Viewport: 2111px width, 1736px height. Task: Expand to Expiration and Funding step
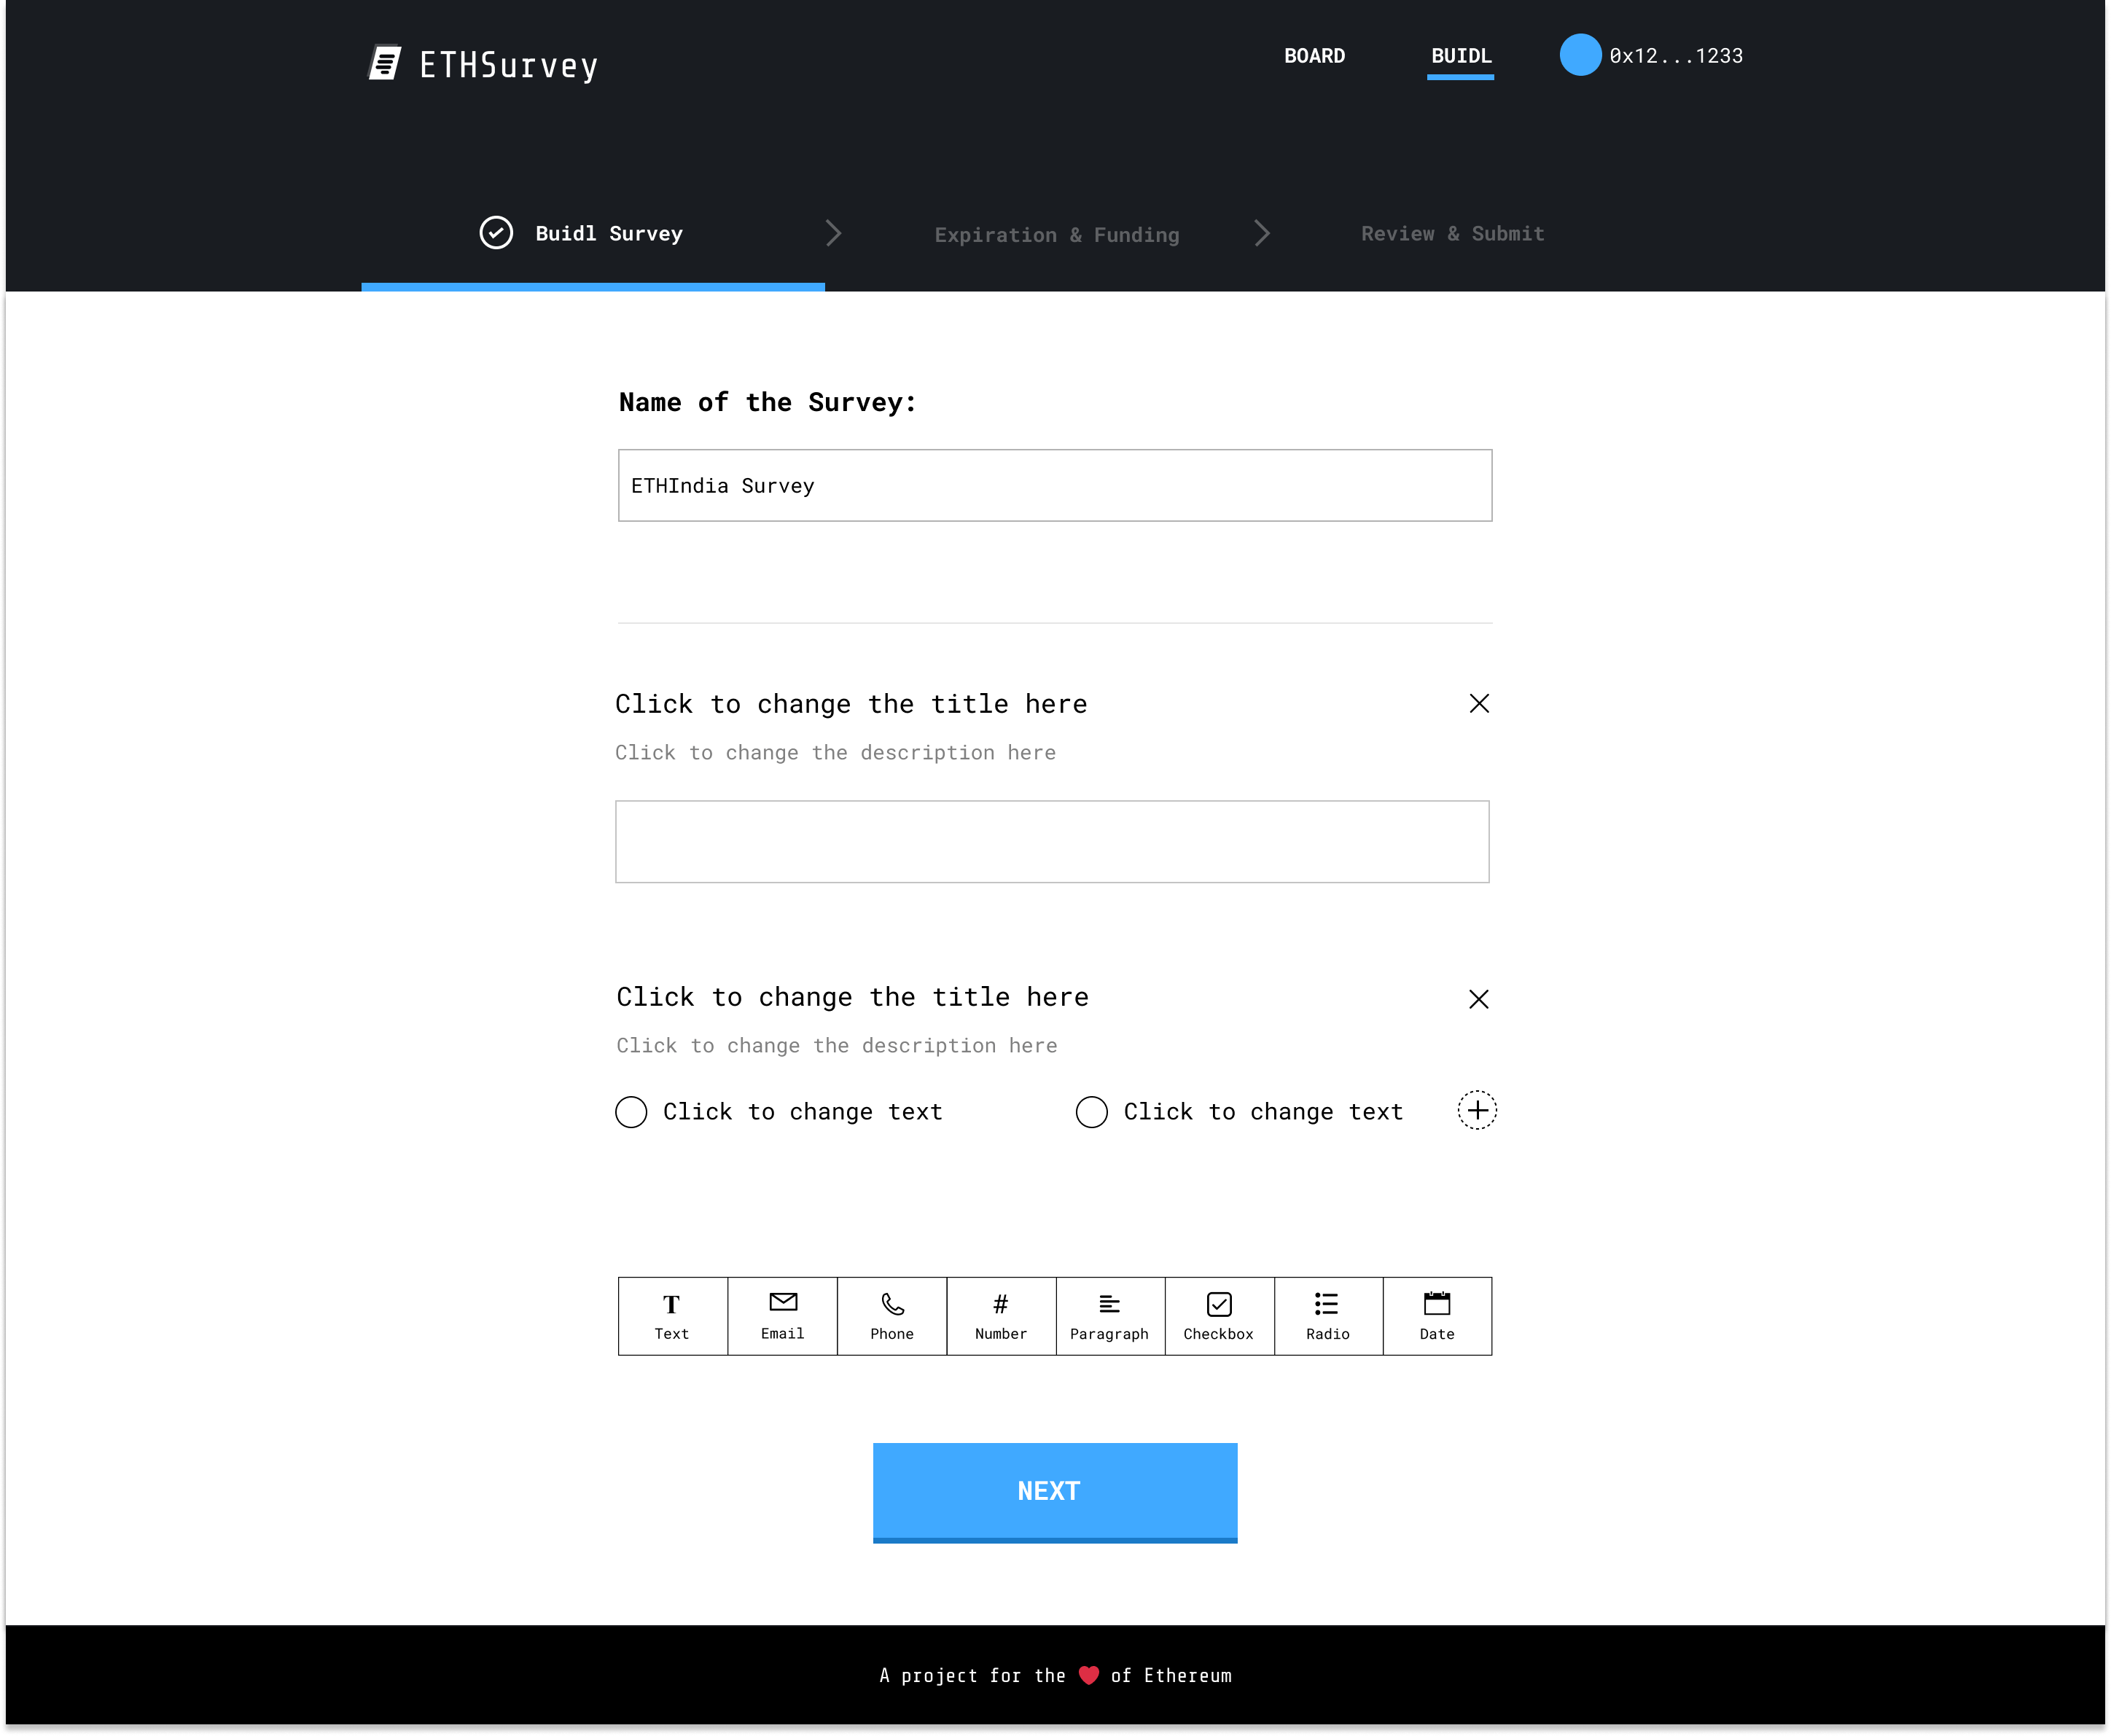point(1054,232)
